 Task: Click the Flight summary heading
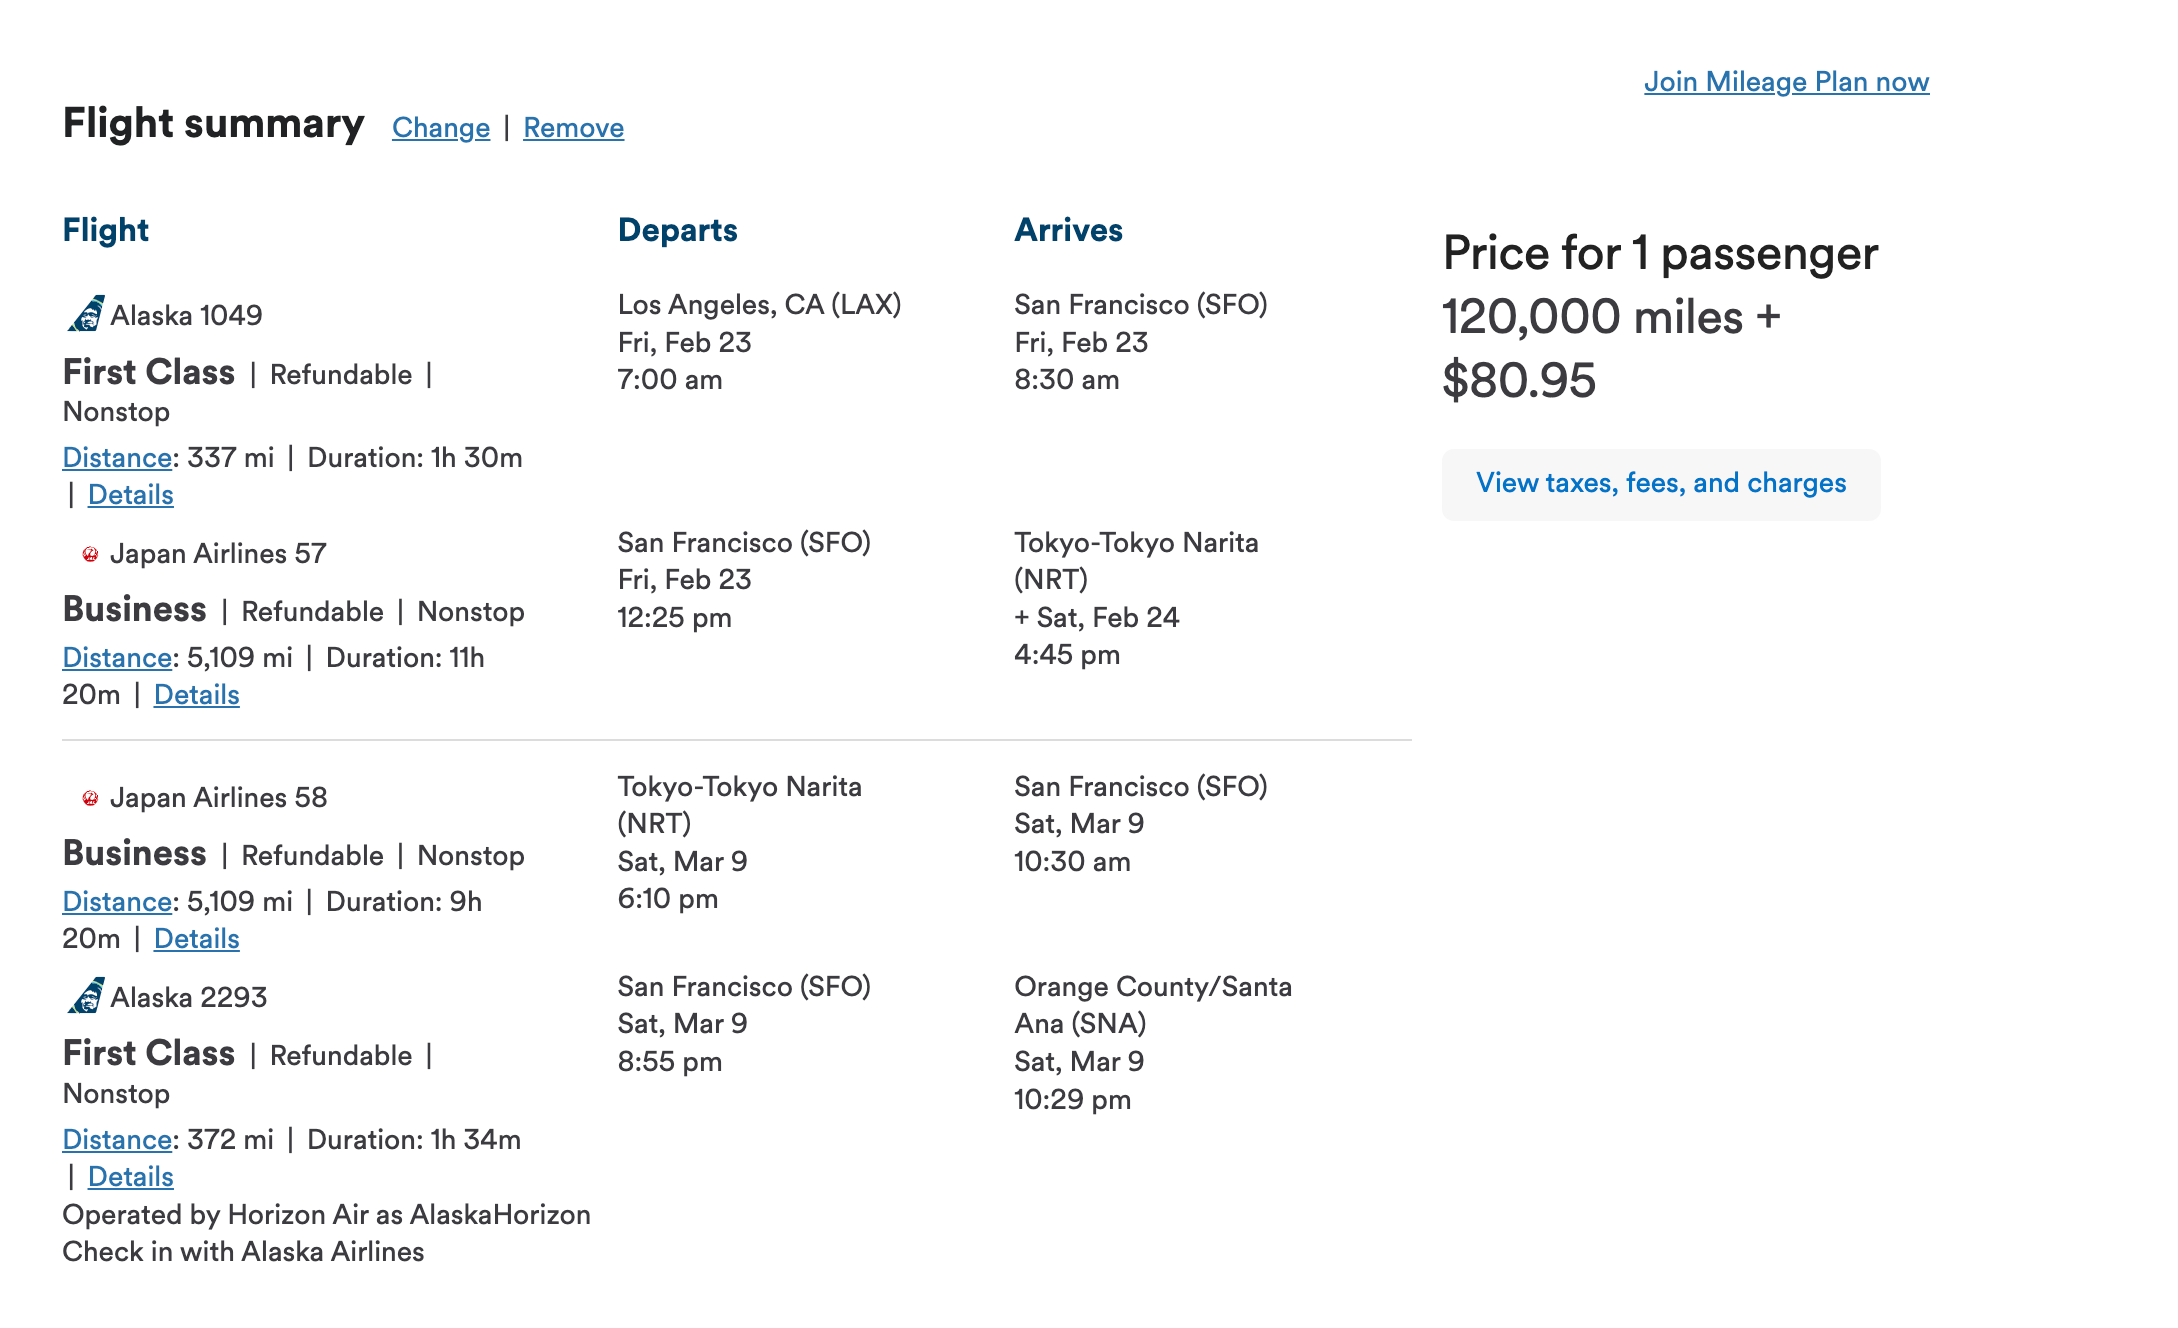213,124
